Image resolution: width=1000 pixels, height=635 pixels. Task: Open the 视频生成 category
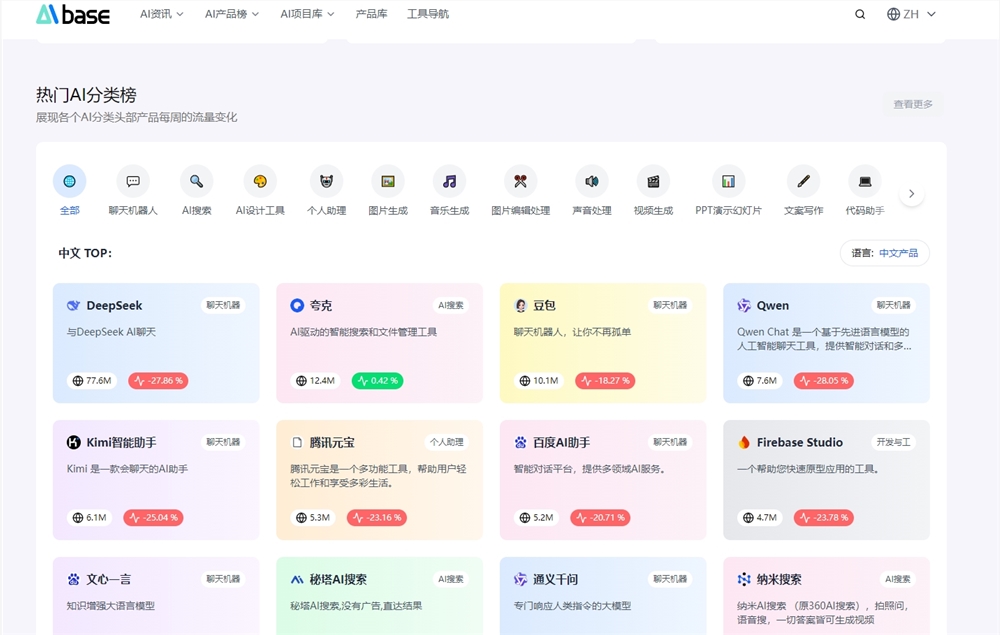pyautogui.click(x=654, y=180)
